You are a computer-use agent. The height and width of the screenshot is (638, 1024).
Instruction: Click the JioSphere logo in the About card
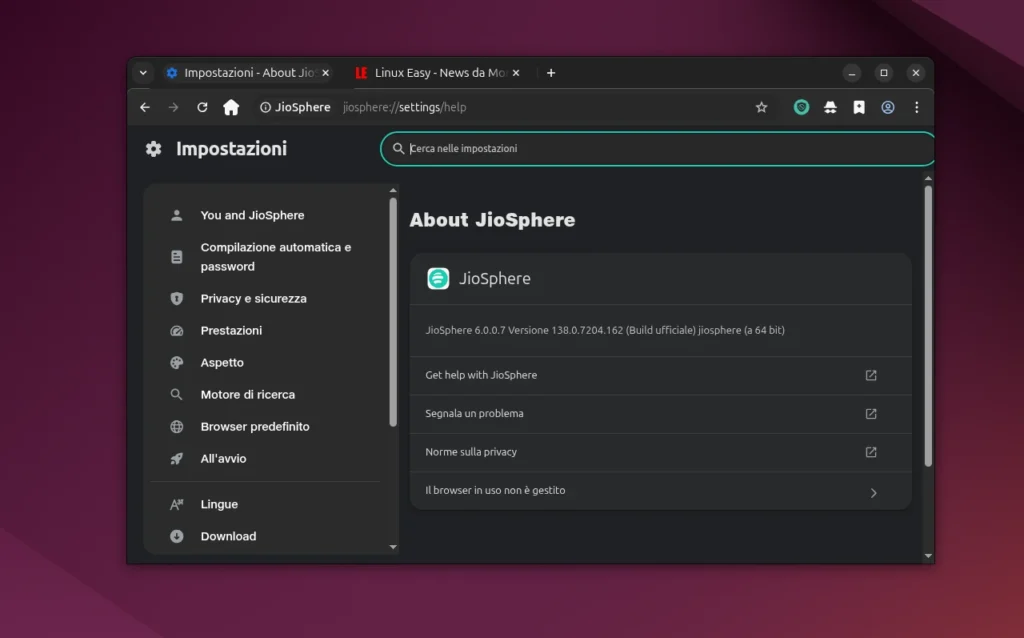[440, 278]
